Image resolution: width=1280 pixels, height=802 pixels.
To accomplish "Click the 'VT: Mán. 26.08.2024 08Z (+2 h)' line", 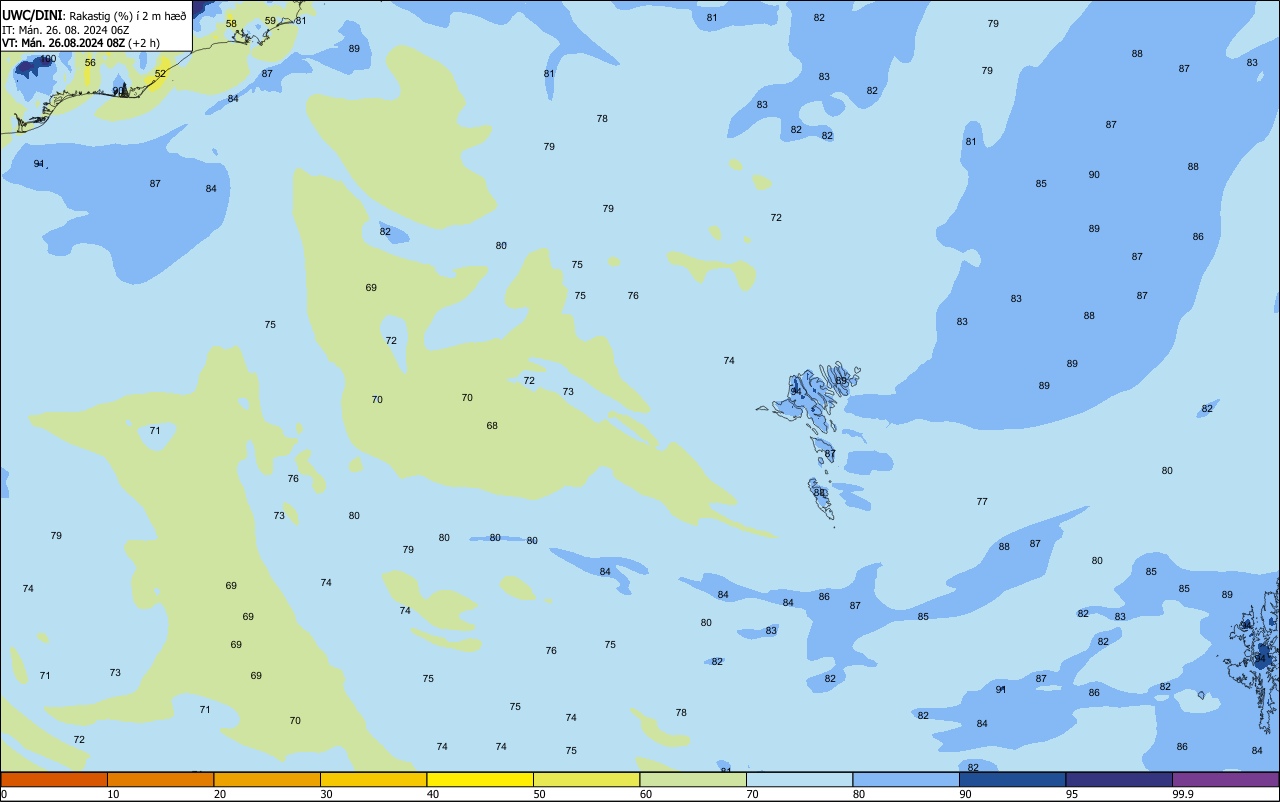I will point(81,43).
